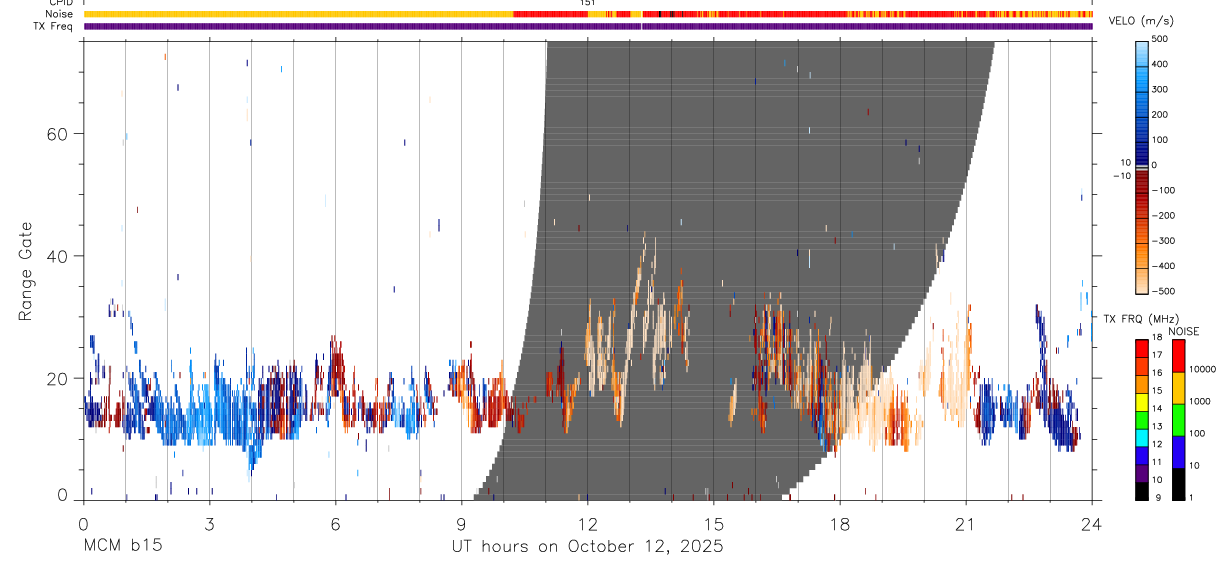1228x567 pixels.
Task: Click the yellow and red Noise strip above plot
Action: [x=588, y=15]
